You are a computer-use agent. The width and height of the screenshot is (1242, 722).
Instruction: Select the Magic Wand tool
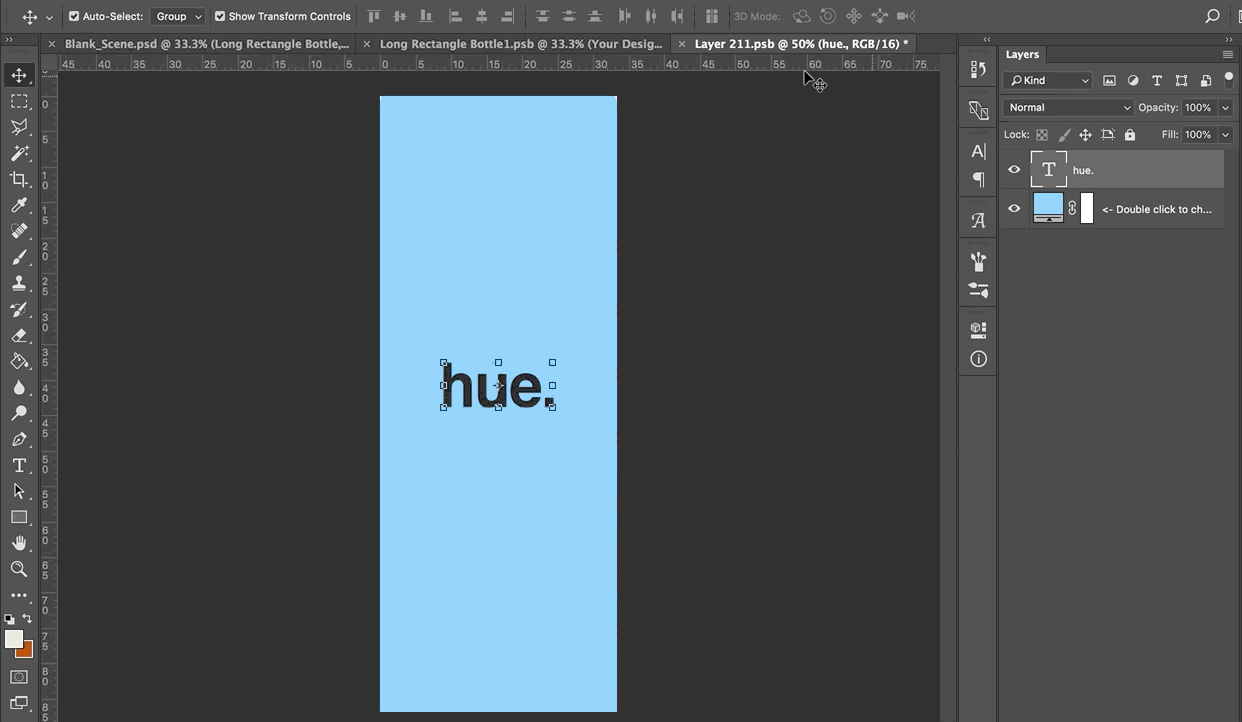[19, 153]
